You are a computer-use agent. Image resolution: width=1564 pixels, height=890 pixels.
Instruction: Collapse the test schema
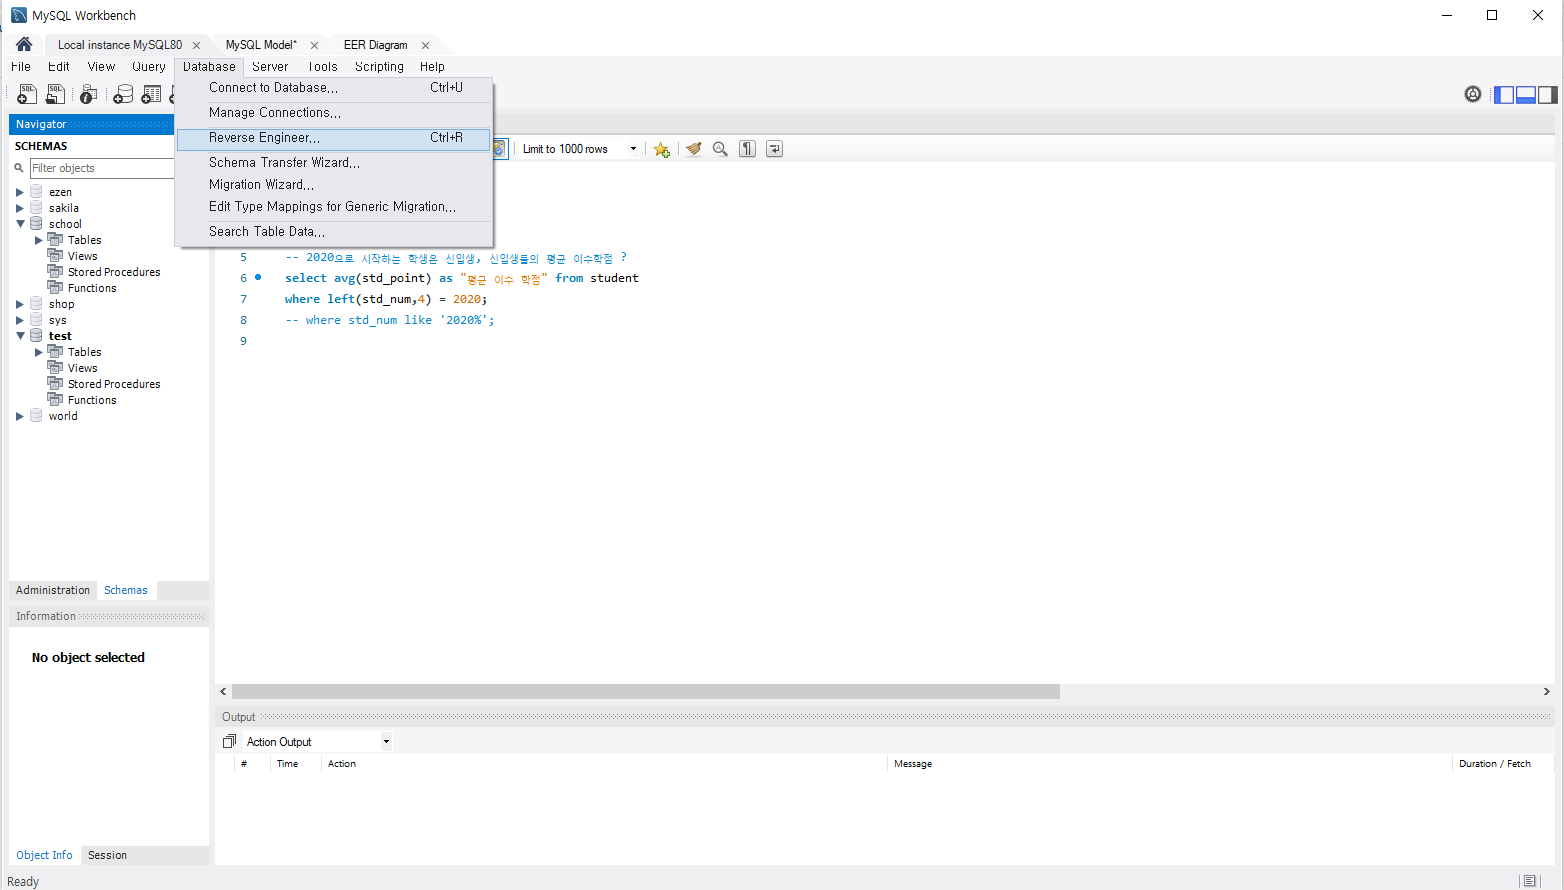point(20,336)
